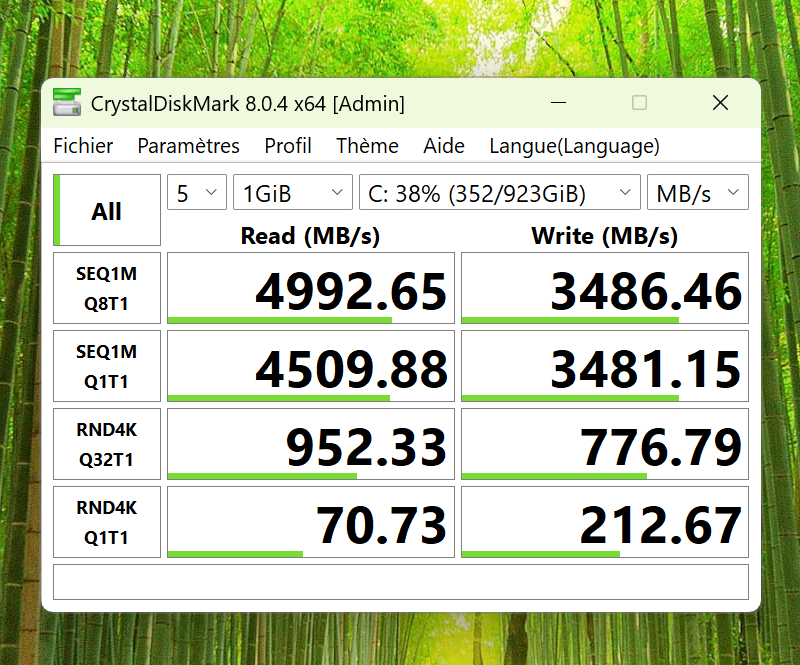
Task: Run the RND4K Q1T1 benchmark
Action: tap(106, 523)
